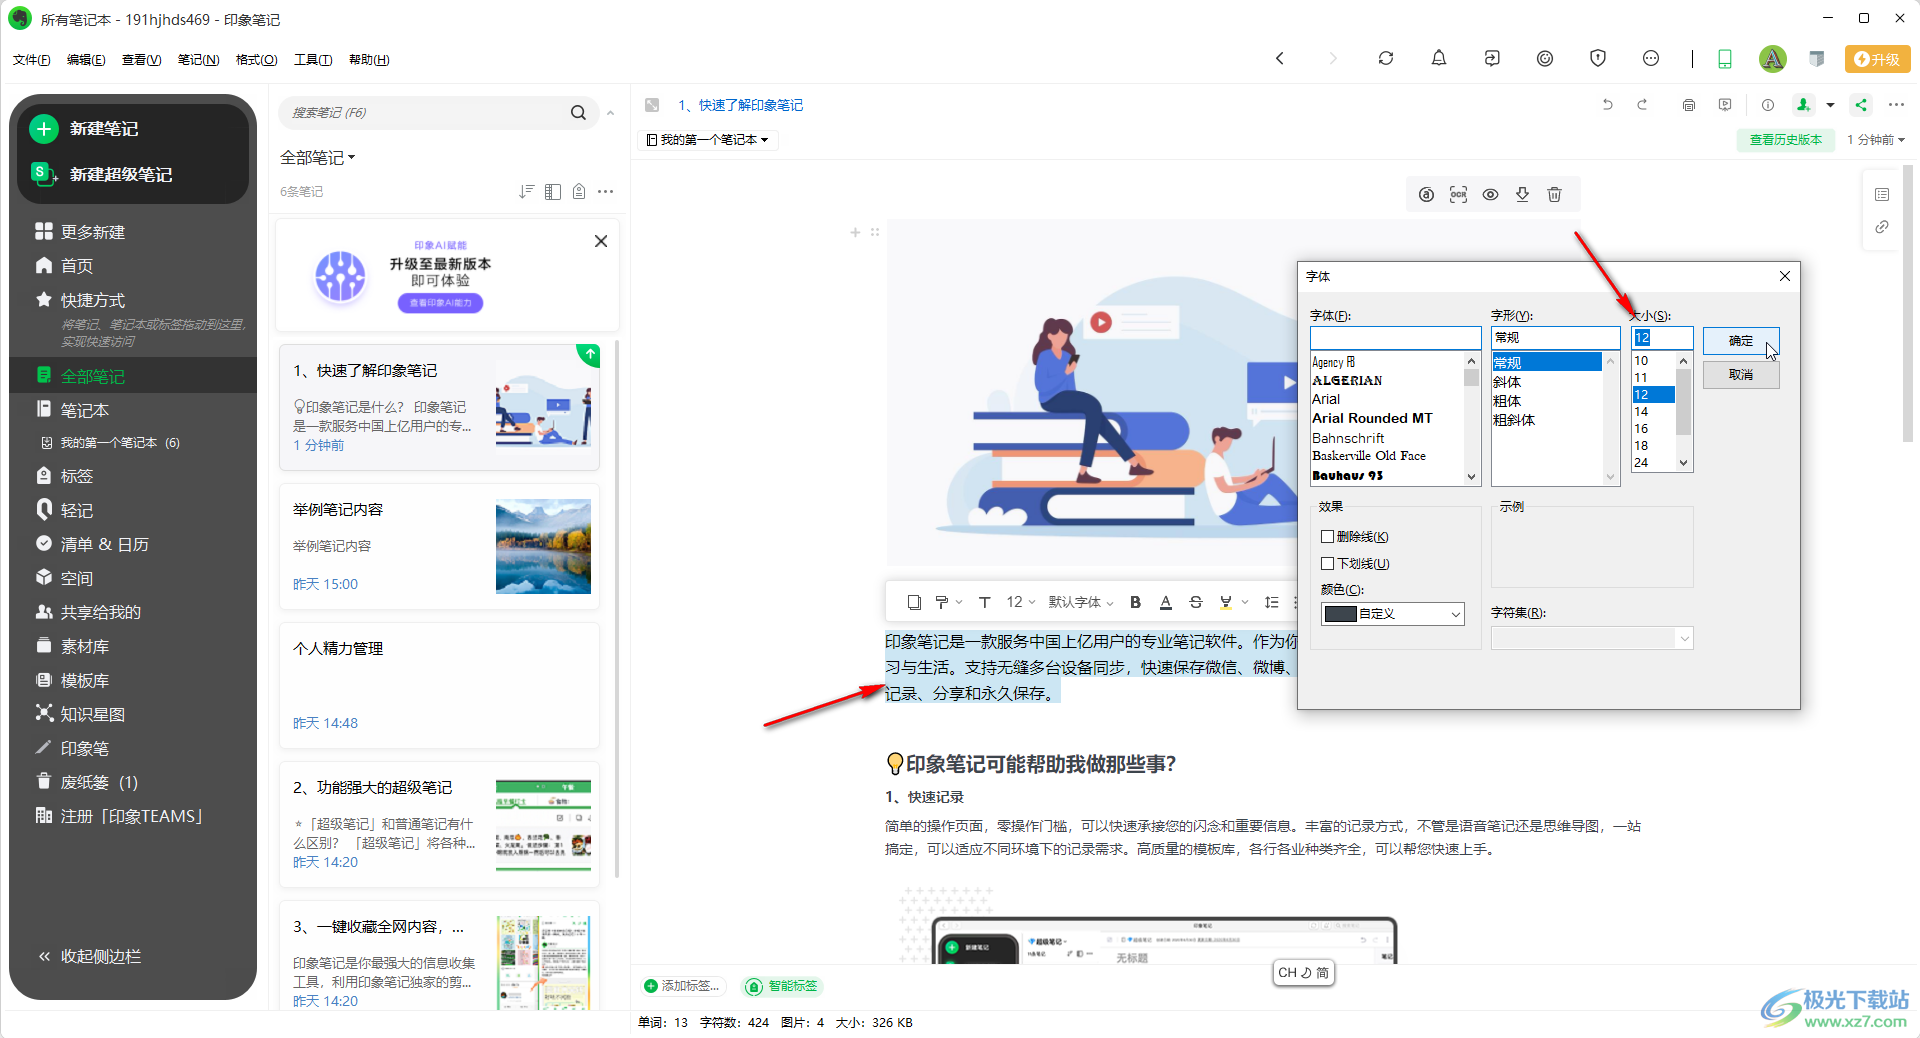Open the 举例笔记内容 note thumbnail
The width and height of the screenshot is (1920, 1038).
[x=543, y=546]
